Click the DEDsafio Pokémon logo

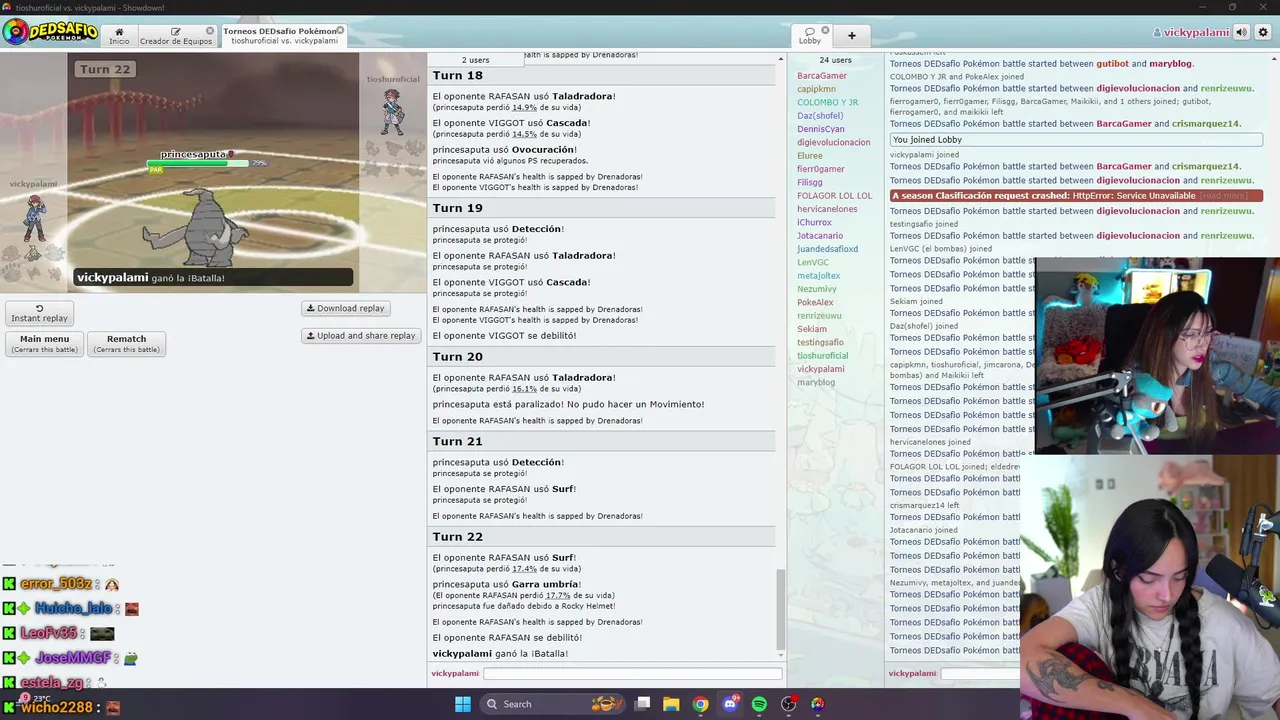coord(50,32)
